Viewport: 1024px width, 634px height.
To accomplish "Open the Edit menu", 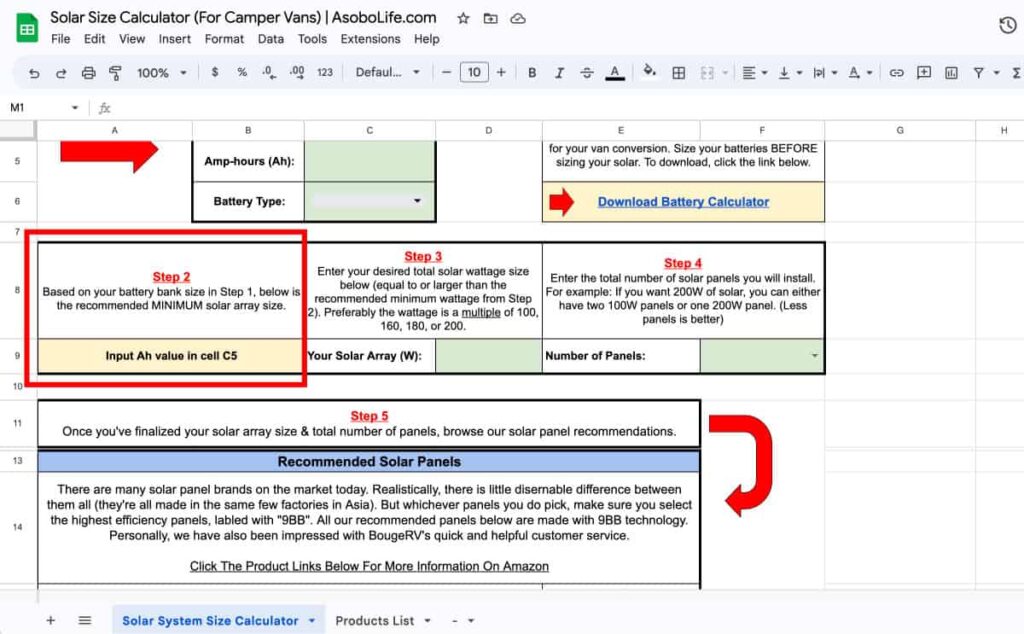I will coord(95,39).
